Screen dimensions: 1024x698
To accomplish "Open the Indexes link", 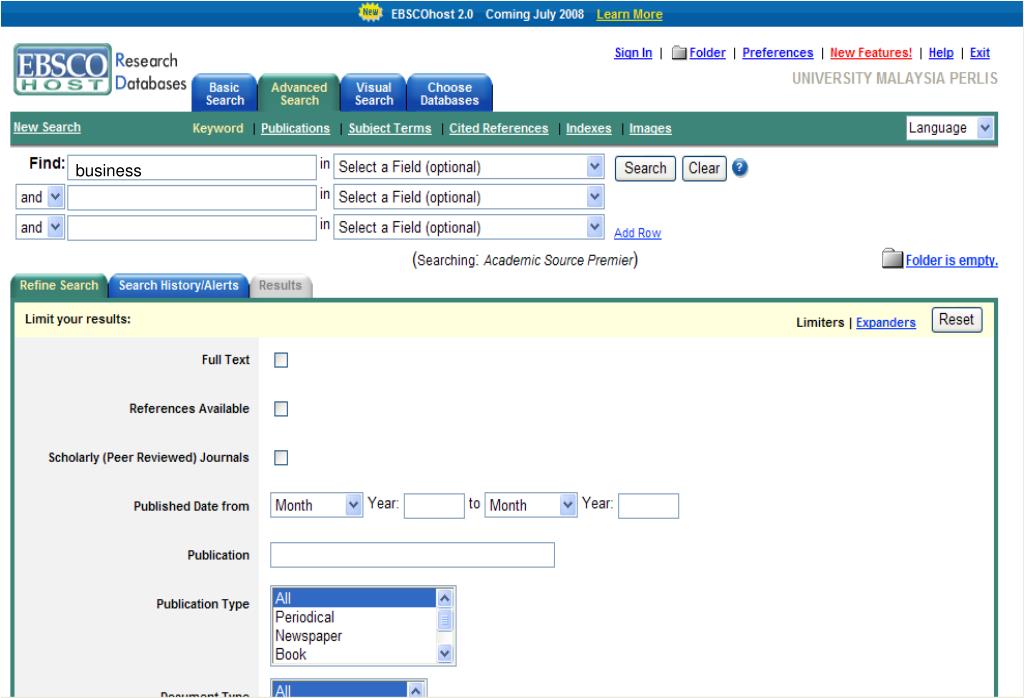I will [588, 129].
